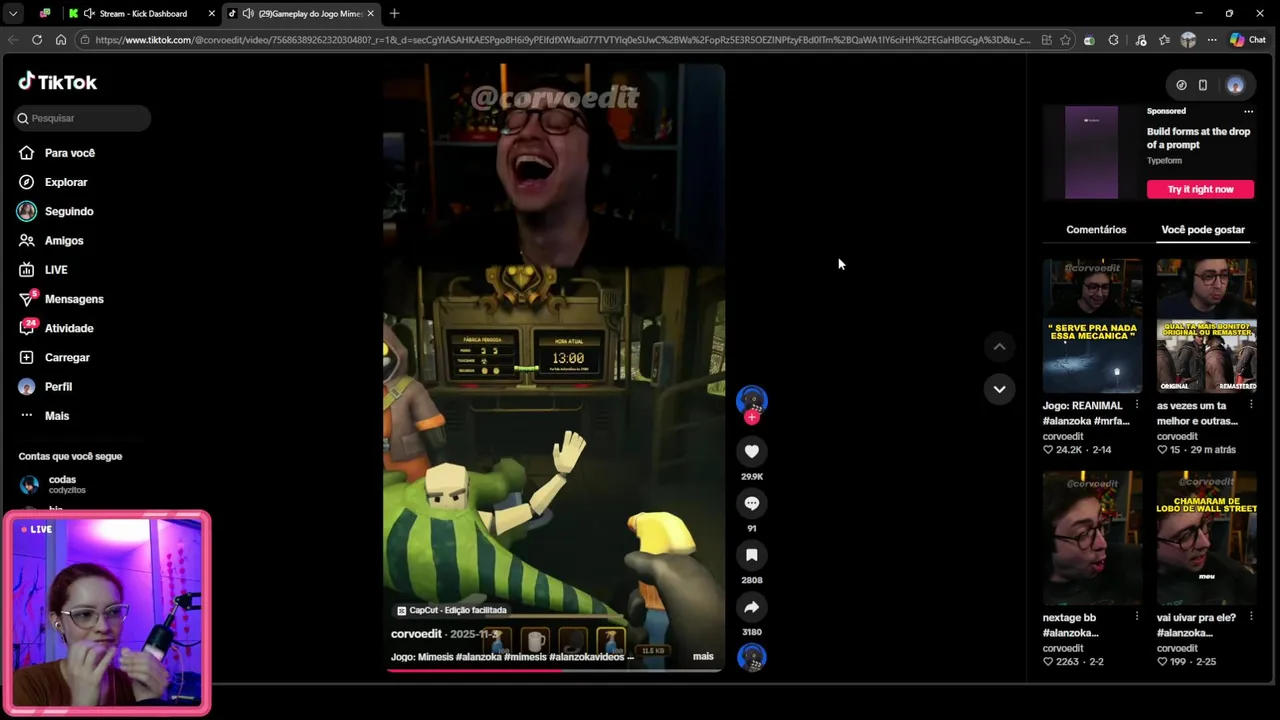Expand description with mais
Viewport: 1280px width, 720px height.
click(x=703, y=656)
